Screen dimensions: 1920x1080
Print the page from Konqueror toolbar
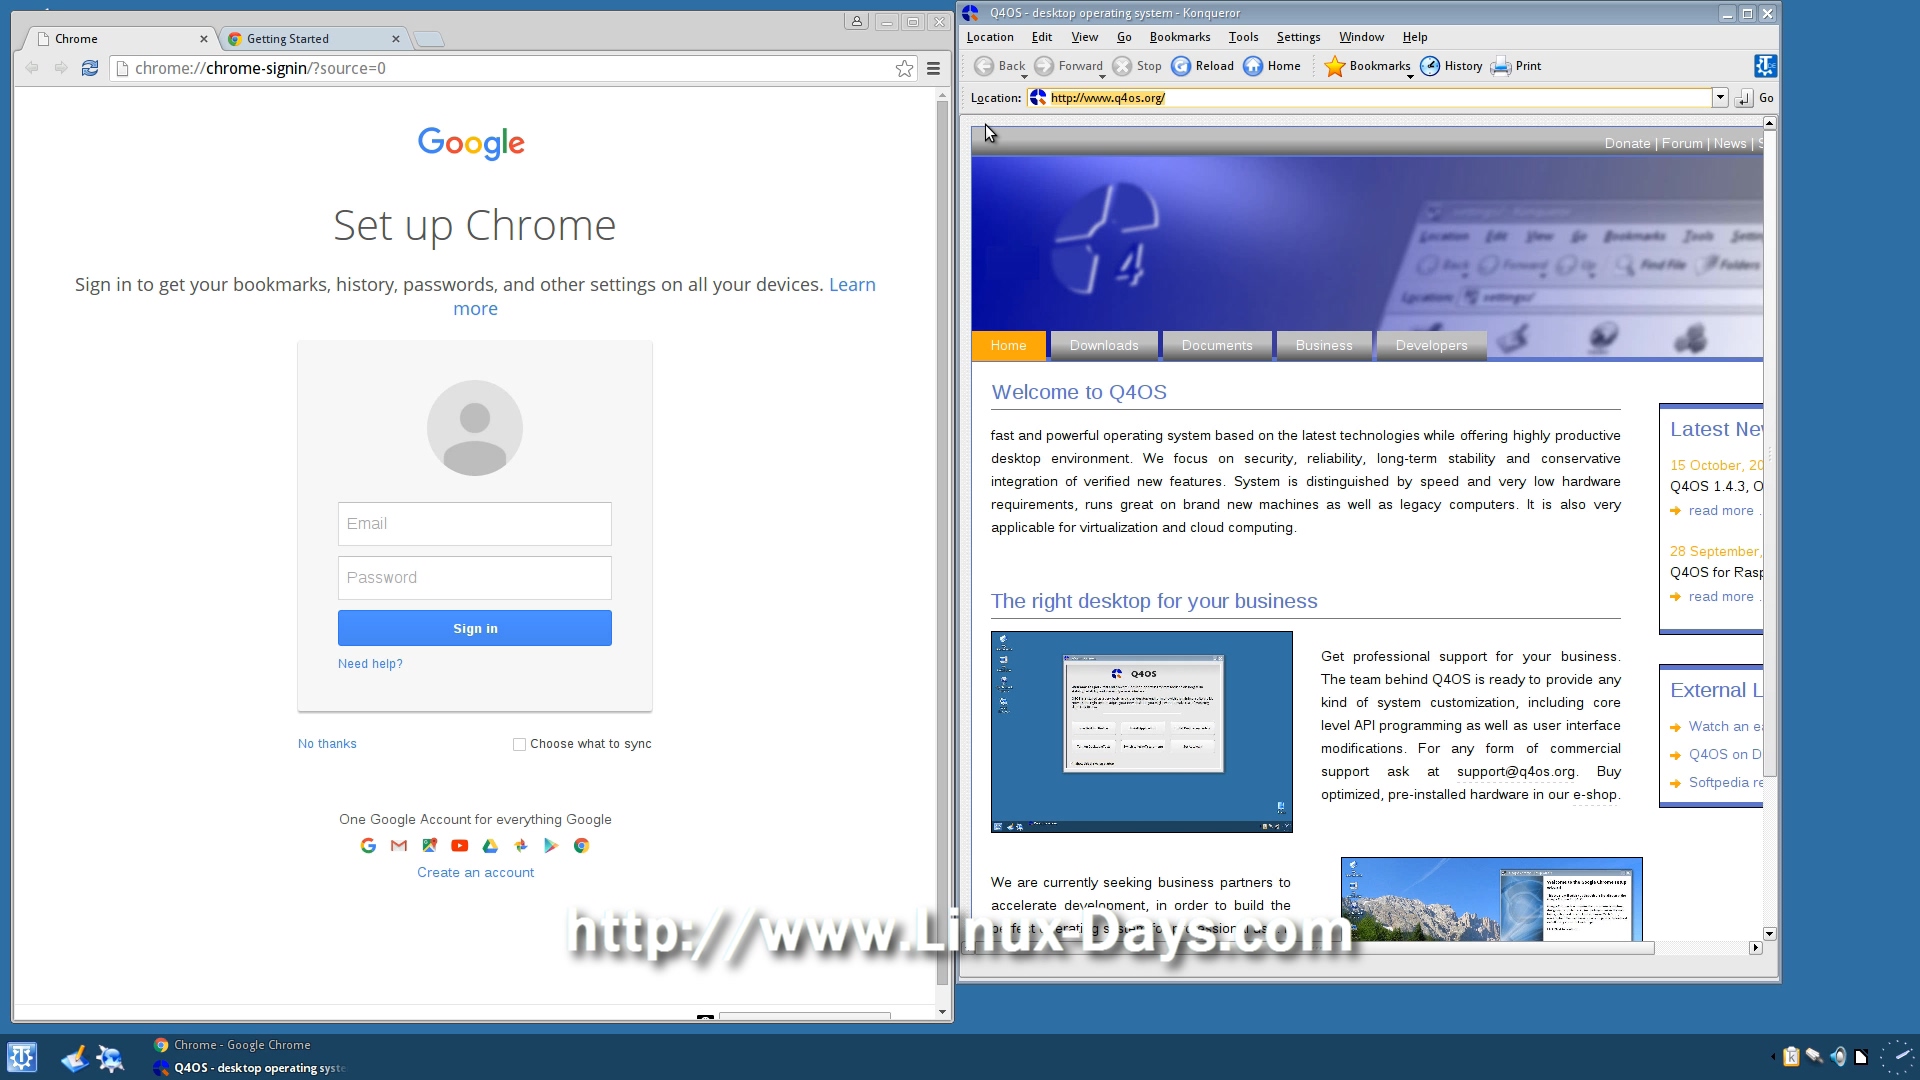[x=1516, y=66]
